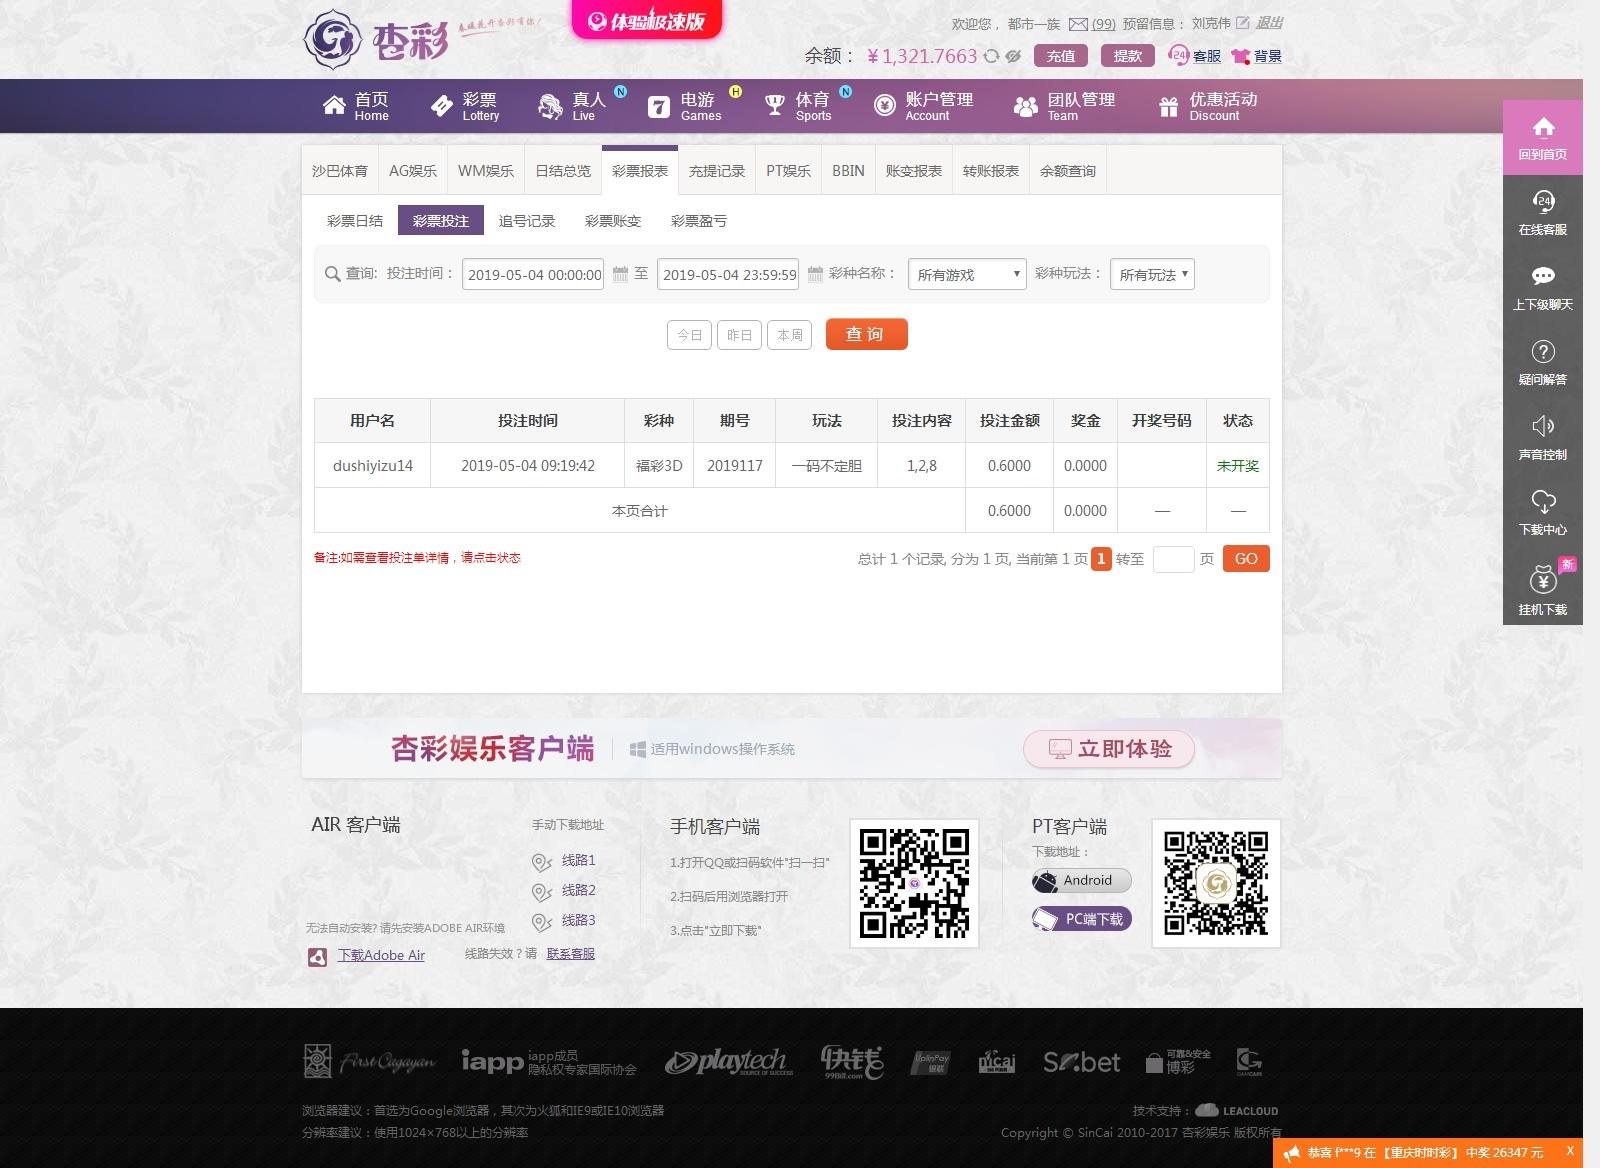Click the 下载Adobe Air link
This screenshot has height=1168, width=1600.
click(381, 955)
